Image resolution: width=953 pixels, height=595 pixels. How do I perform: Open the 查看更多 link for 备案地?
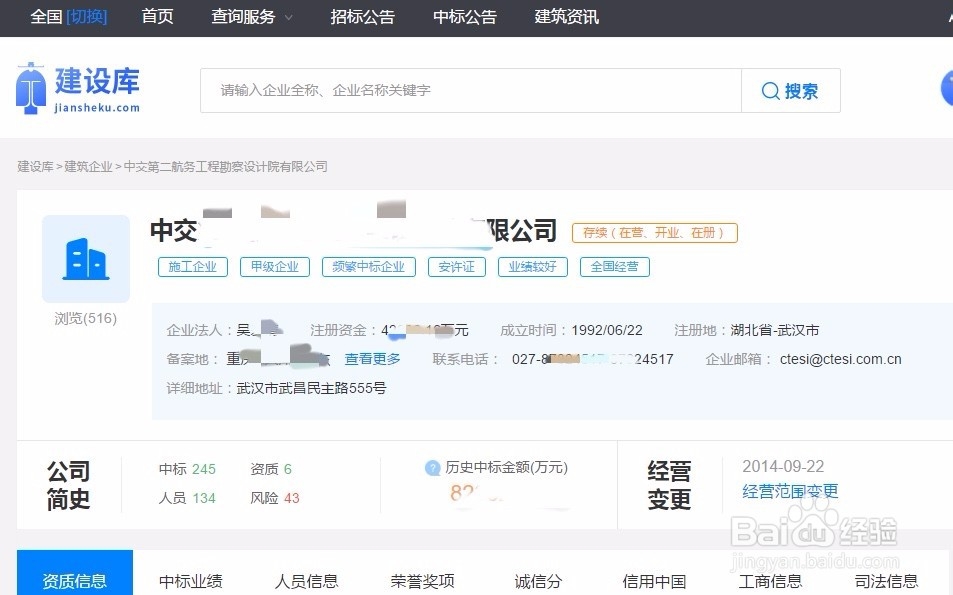click(373, 359)
